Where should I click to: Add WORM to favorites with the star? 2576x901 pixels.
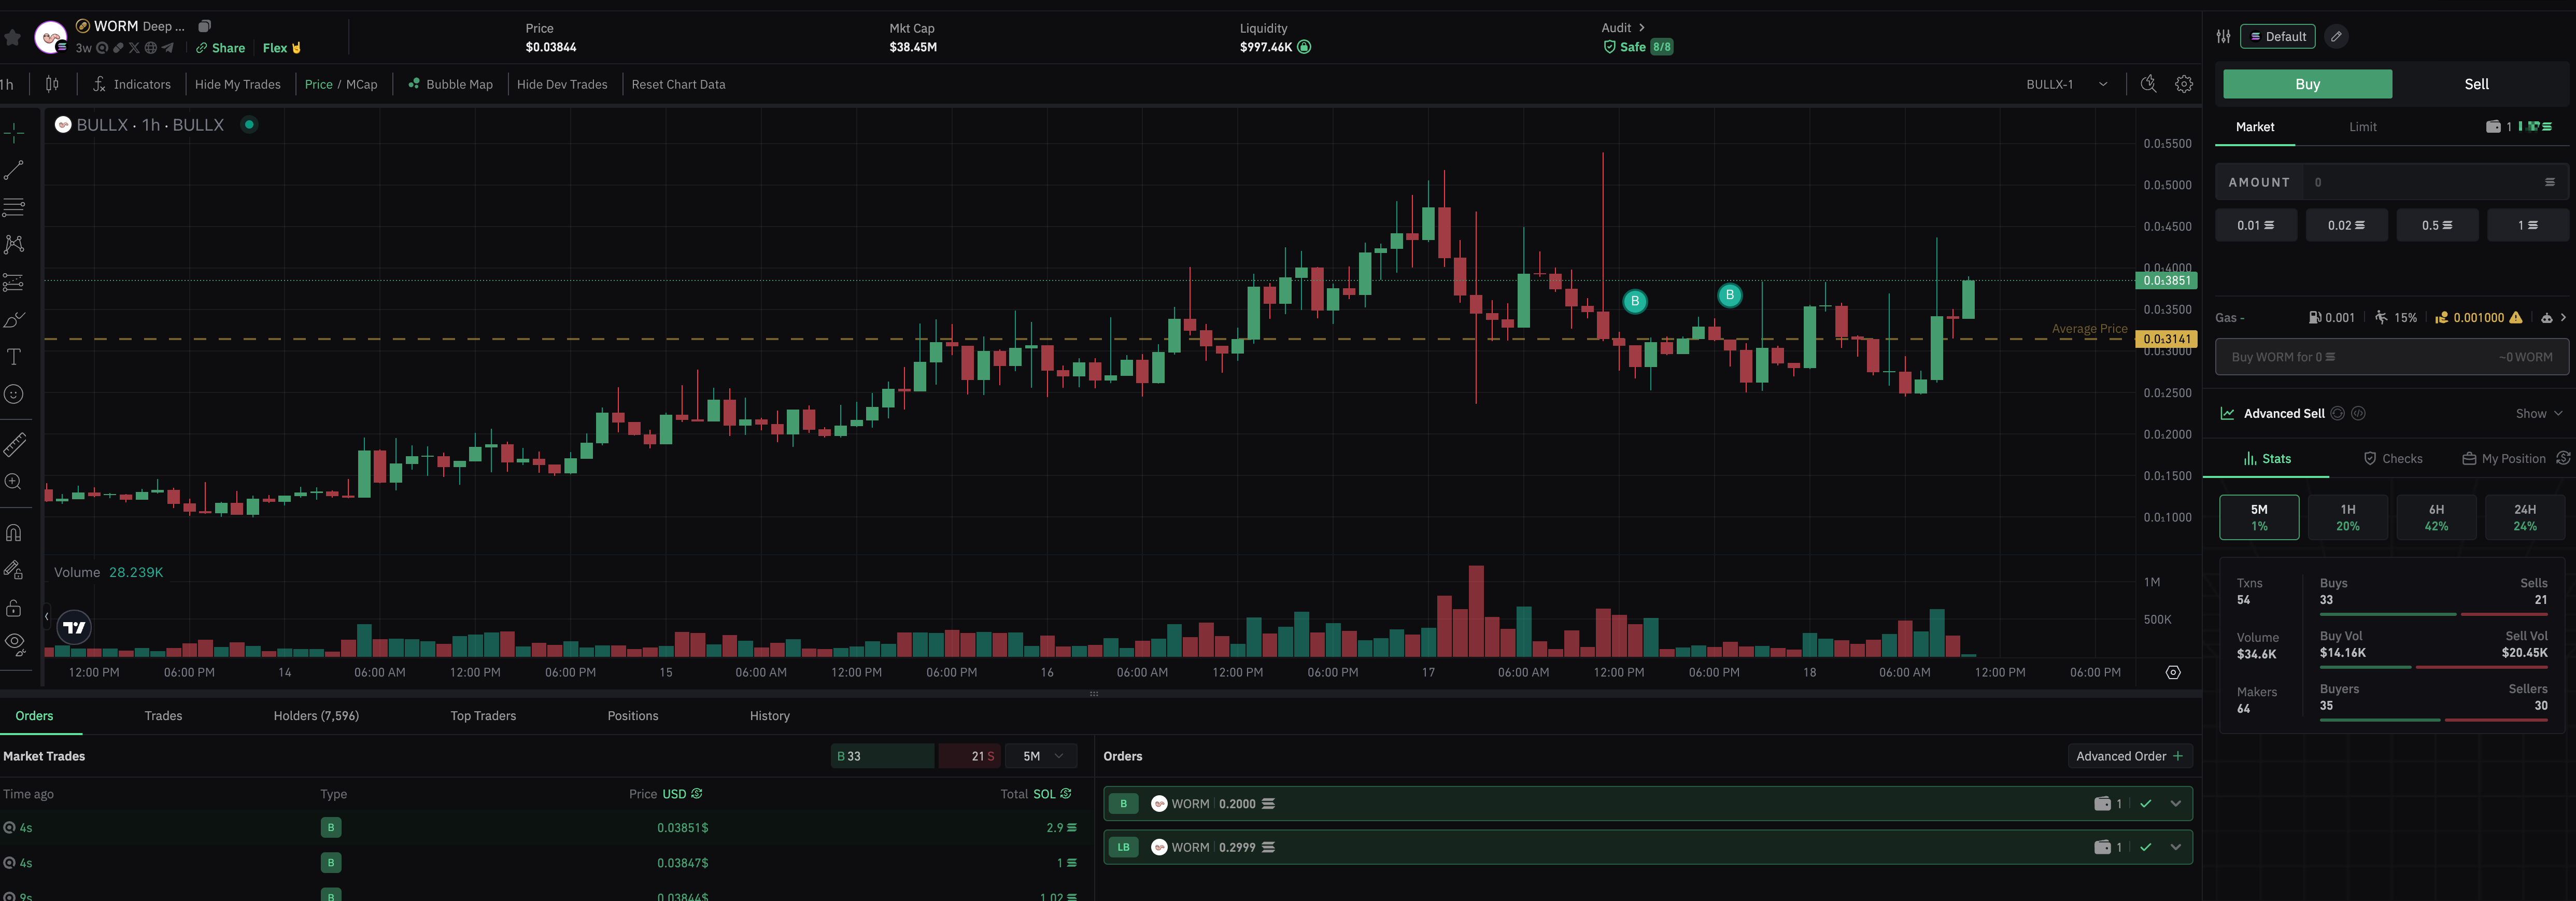coord(12,38)
